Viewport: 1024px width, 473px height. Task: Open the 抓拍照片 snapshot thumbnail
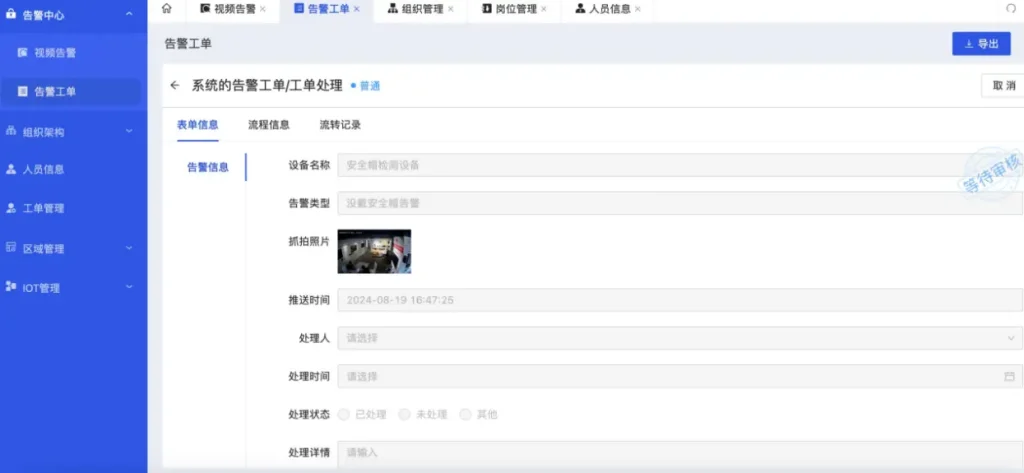point(374,251)
